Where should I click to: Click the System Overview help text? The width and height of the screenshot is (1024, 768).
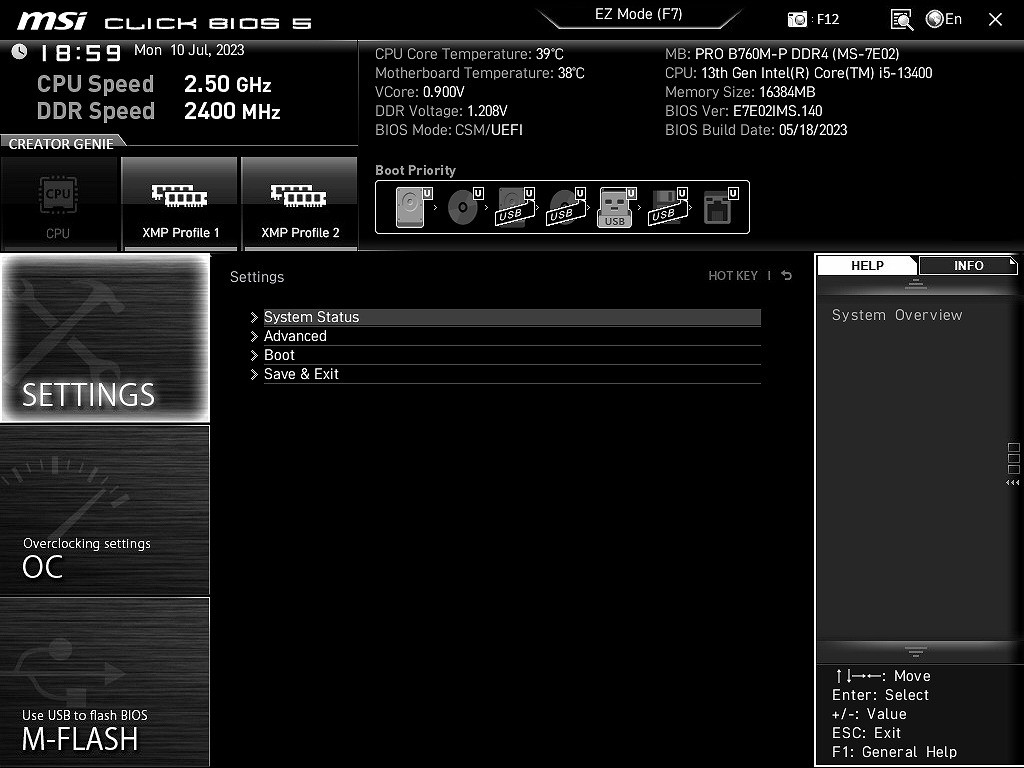tap(897, 315)
